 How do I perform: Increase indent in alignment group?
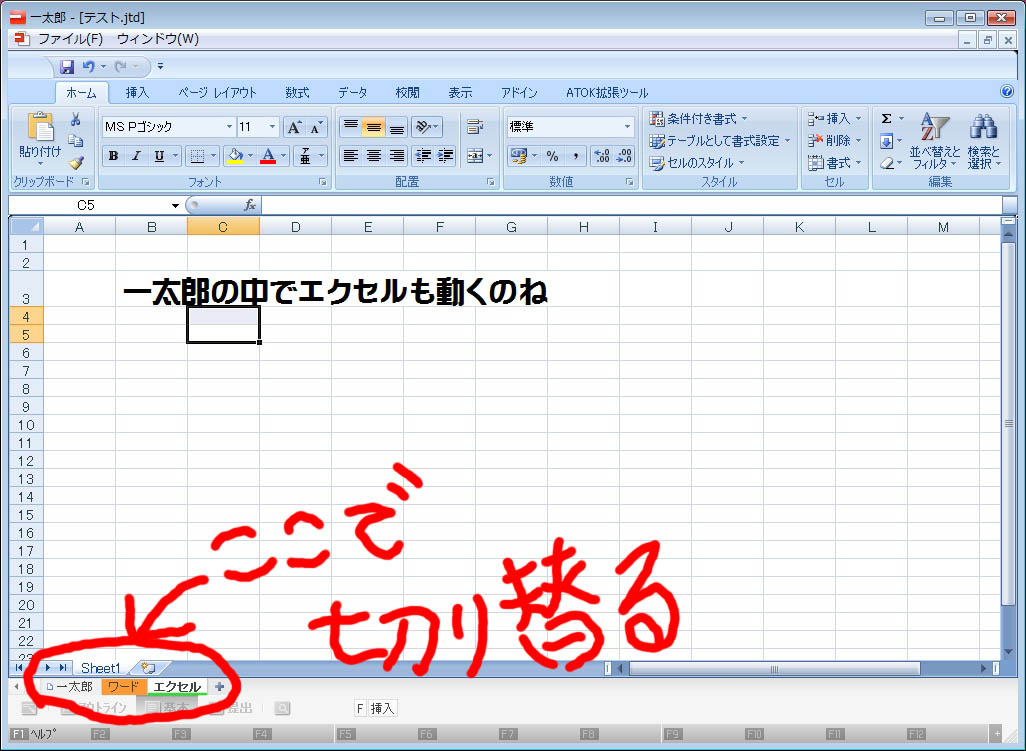pyautogui.click(x=446, y=156)
